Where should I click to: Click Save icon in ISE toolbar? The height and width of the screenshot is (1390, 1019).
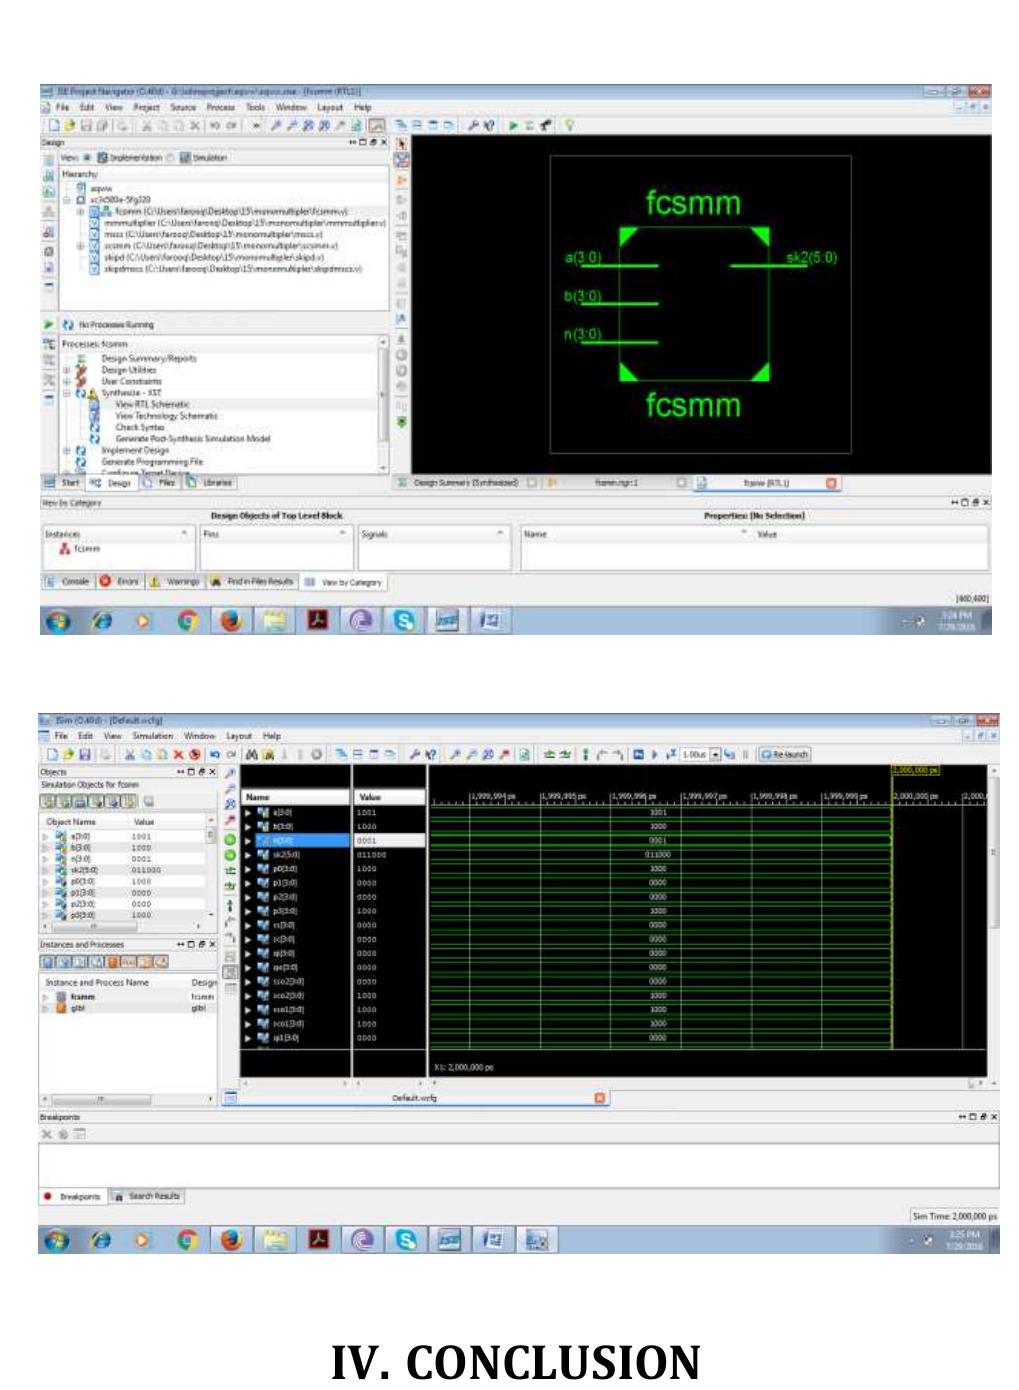[x=86, y=126]
